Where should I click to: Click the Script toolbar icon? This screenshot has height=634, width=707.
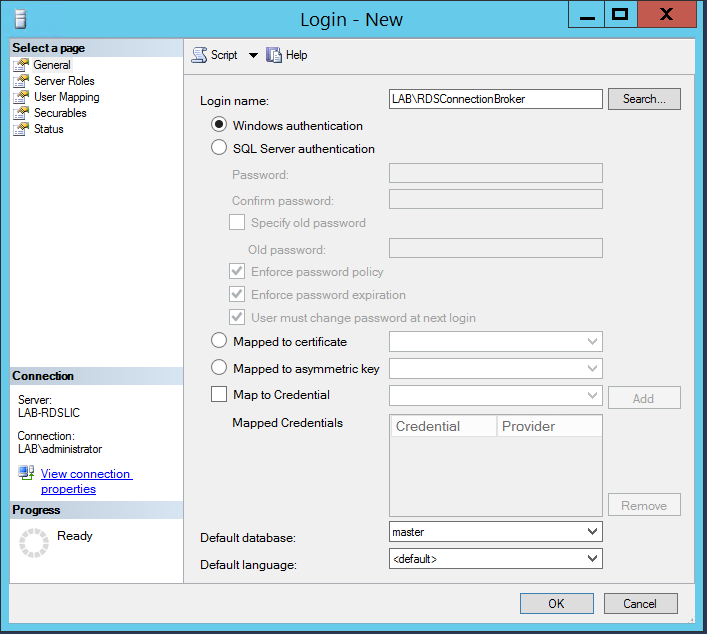199,55
